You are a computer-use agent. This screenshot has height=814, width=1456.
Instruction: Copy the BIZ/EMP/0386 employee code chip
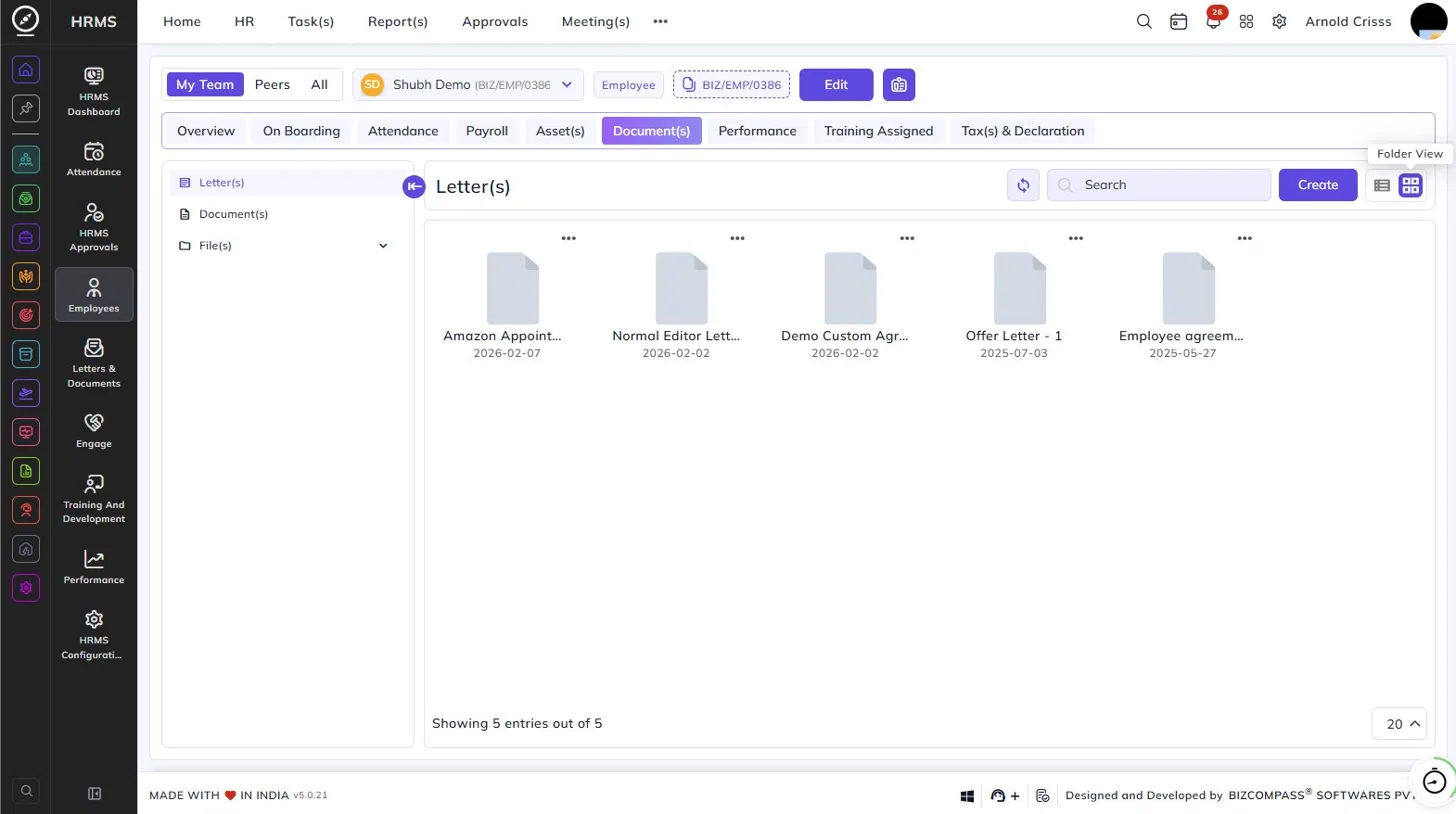pyautogui.click(x=732, y=85)
